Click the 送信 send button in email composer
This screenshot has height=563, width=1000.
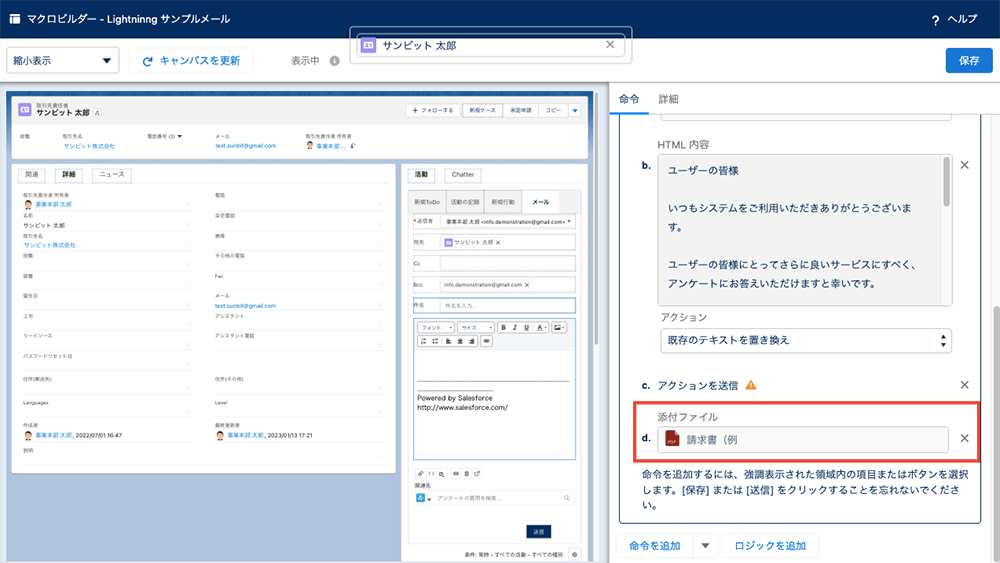point(538,532)
